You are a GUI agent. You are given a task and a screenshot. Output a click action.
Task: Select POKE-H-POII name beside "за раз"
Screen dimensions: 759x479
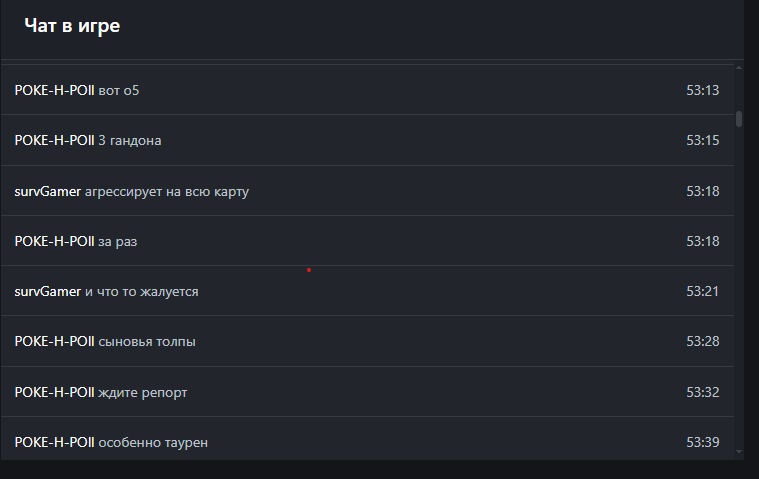54,241
